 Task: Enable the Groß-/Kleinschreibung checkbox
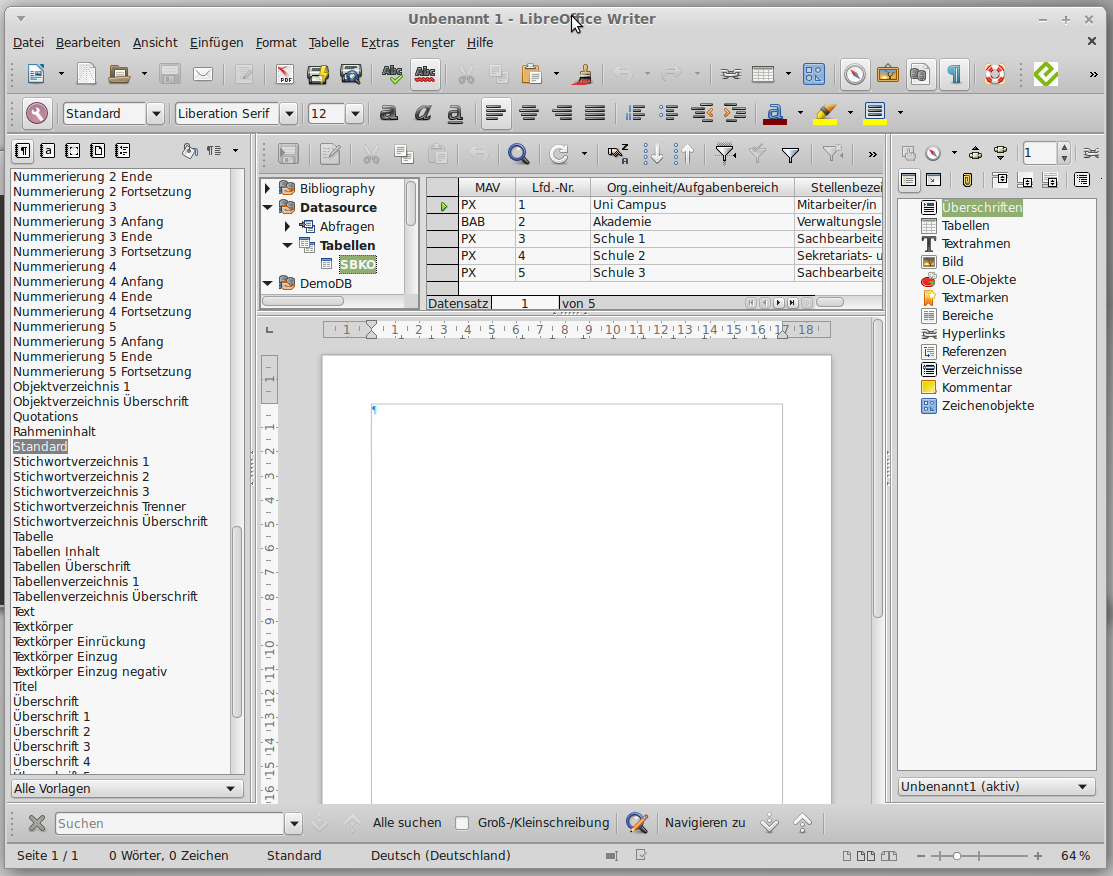pos(462,823)
